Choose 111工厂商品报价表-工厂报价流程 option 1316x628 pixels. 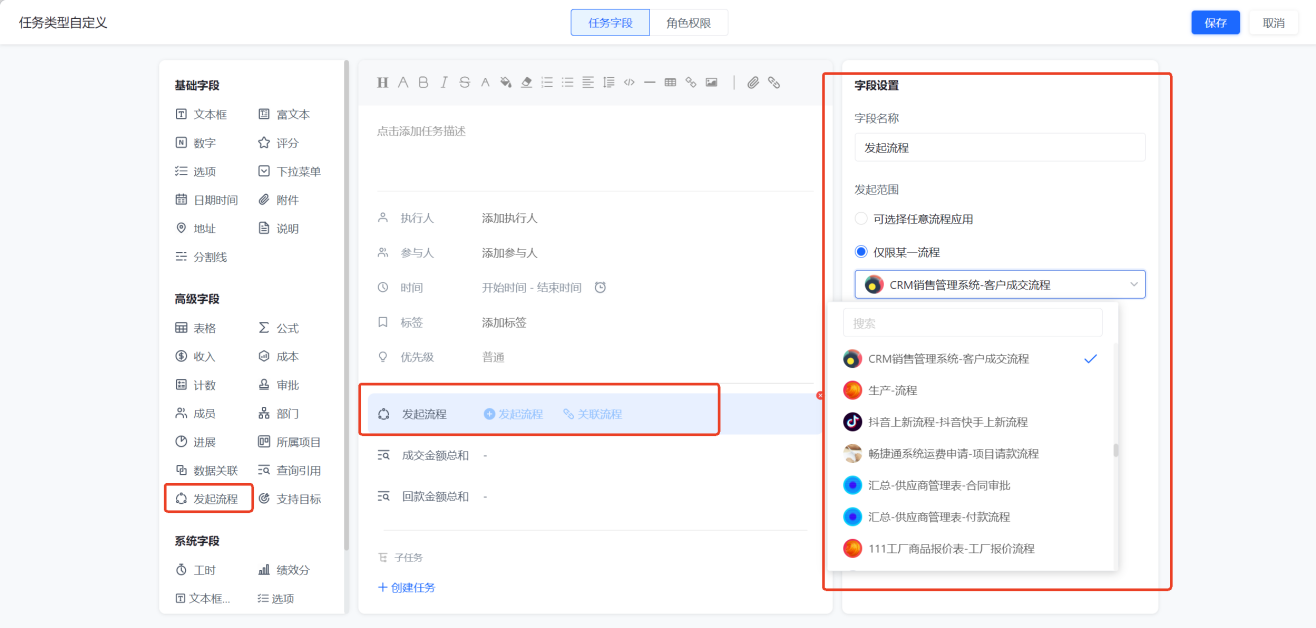coord(973,548)
